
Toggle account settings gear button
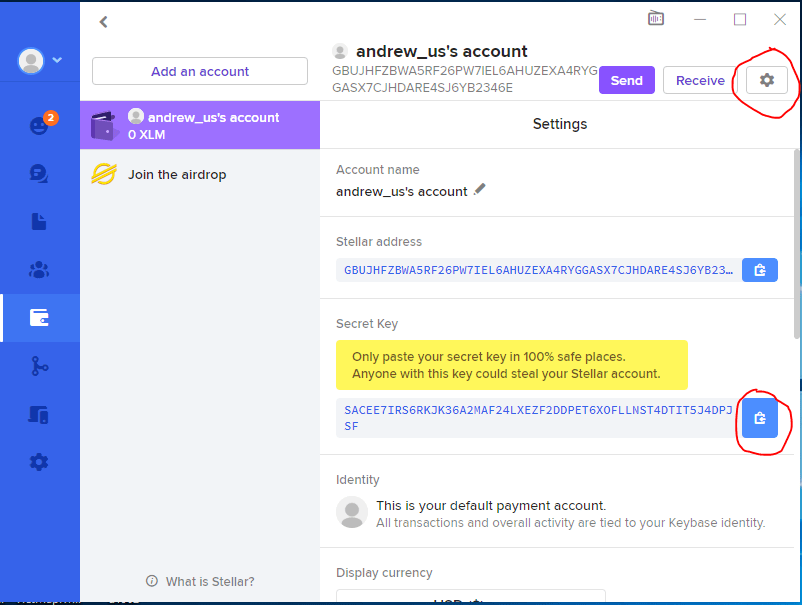click(766, 80)
